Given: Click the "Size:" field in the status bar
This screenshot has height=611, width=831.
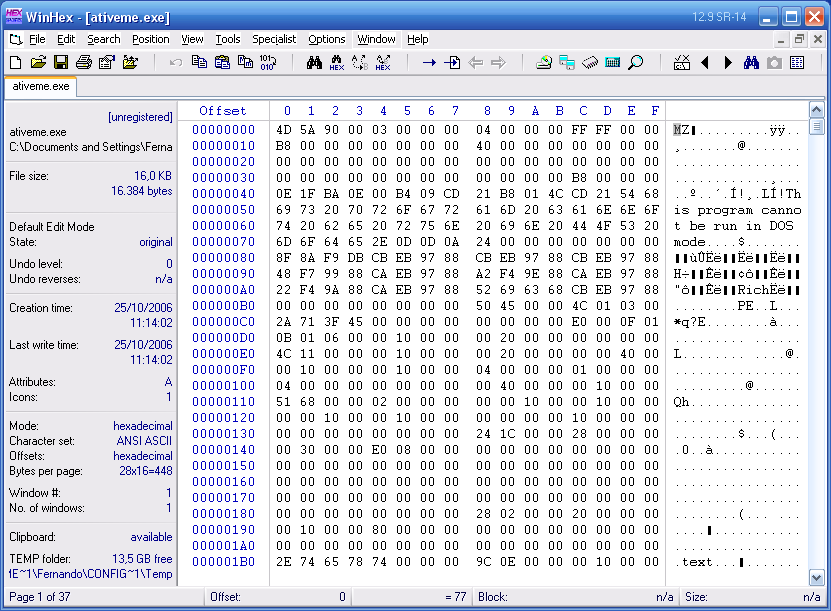Looking at the screenshot, I should coord(753,597).
